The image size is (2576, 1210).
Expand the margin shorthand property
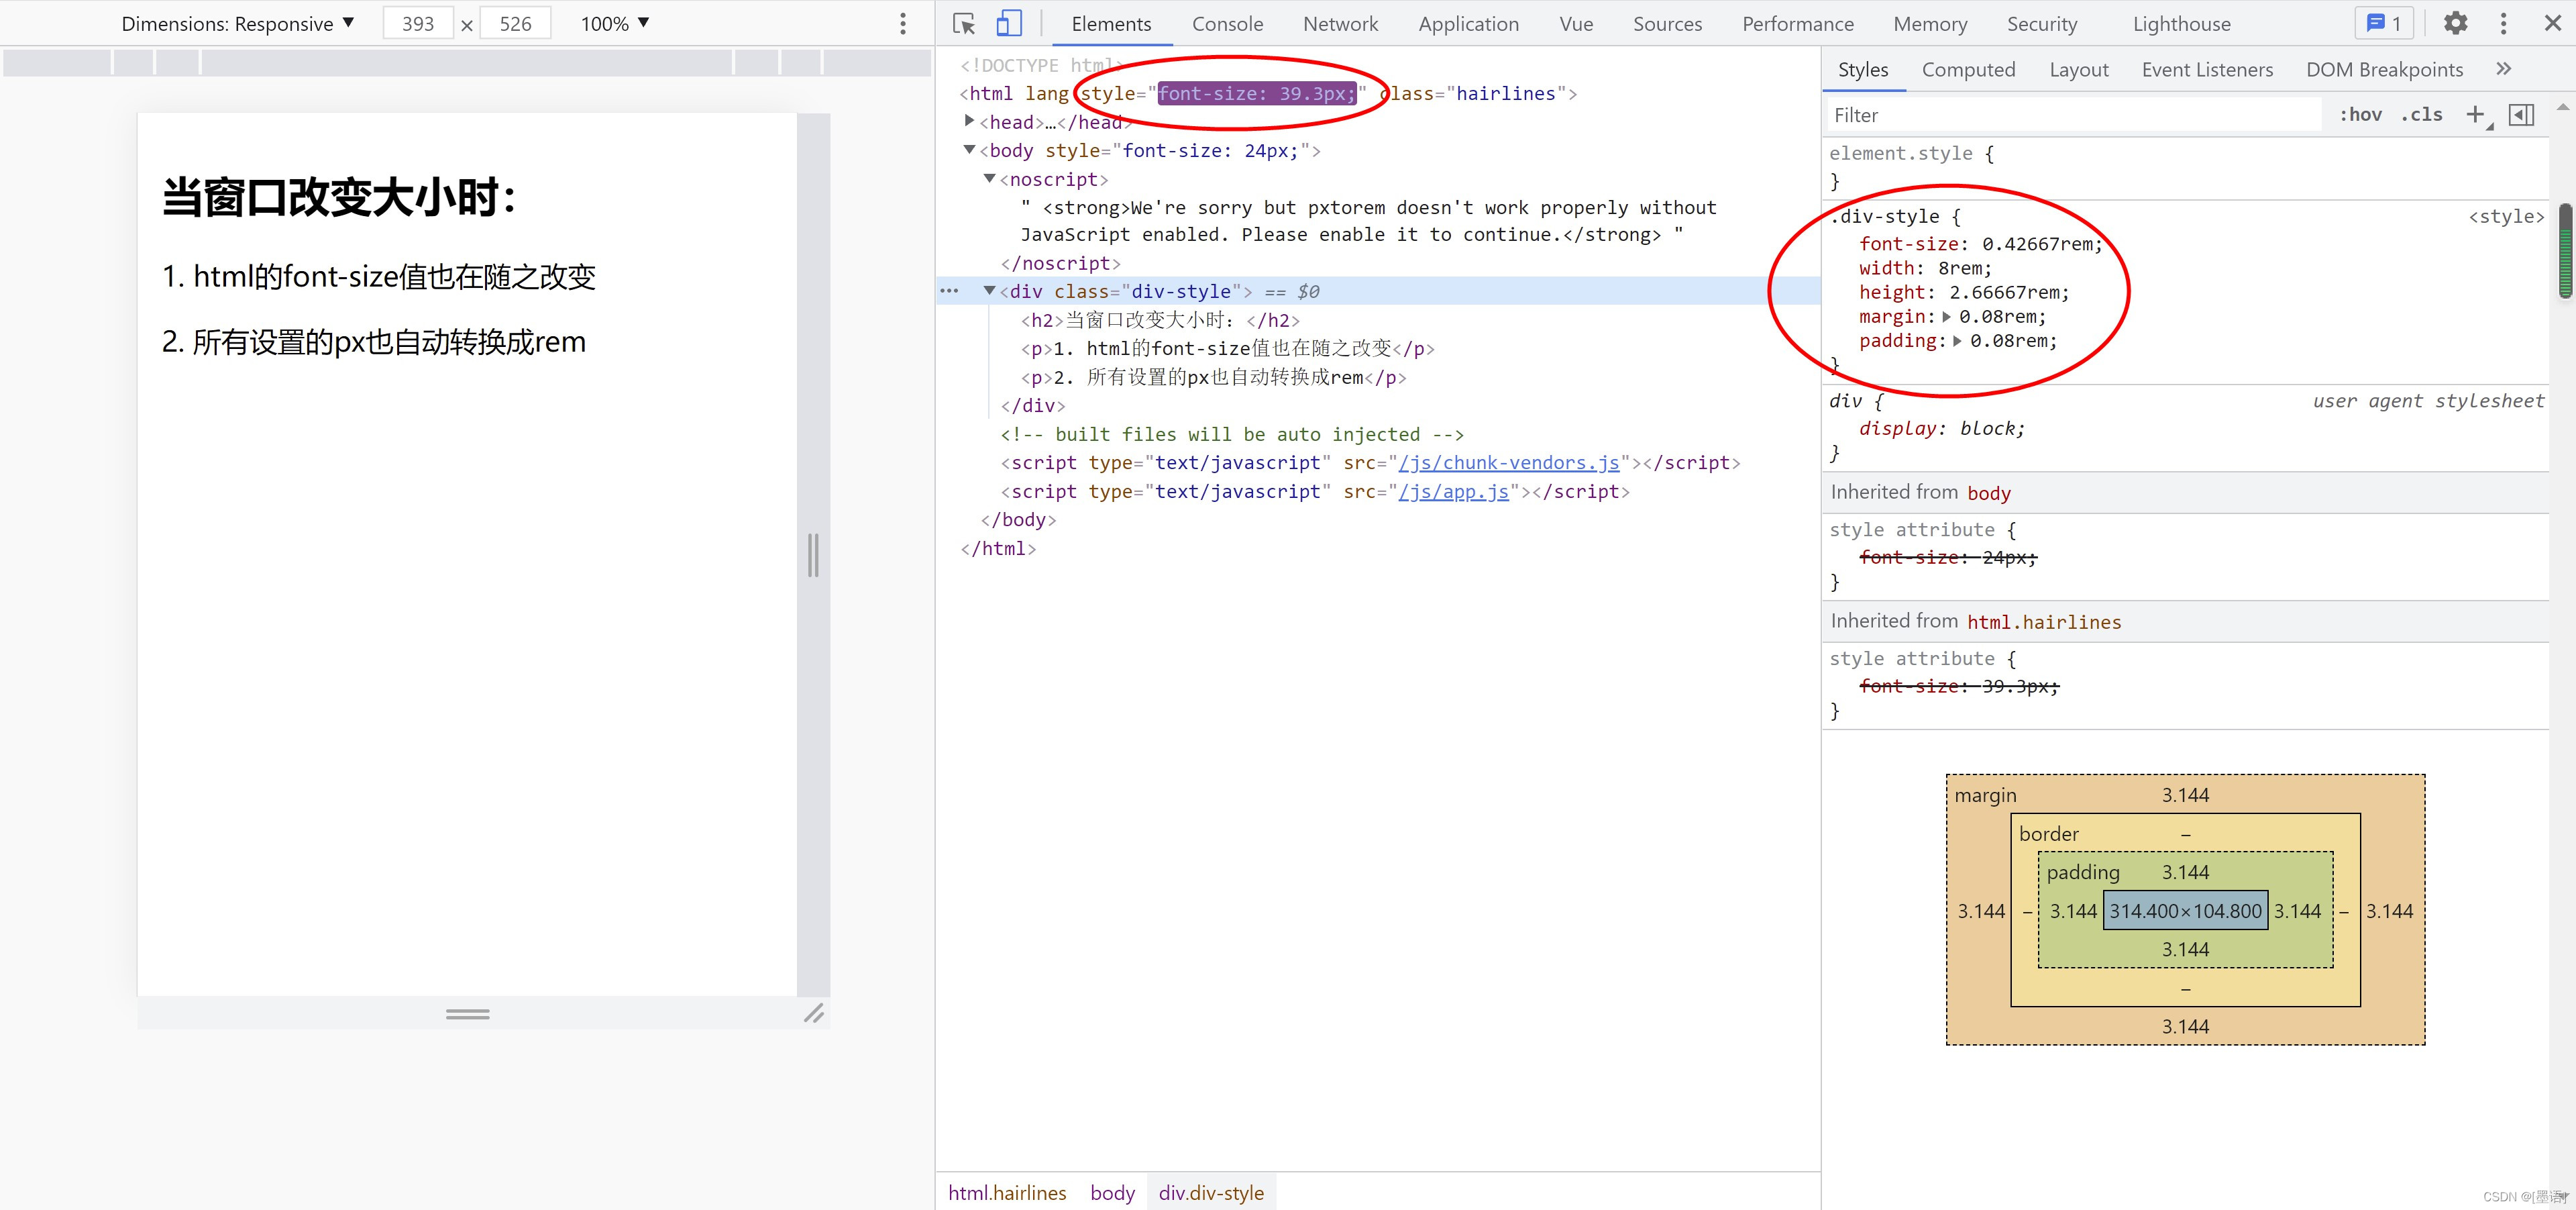point(1946,317)
